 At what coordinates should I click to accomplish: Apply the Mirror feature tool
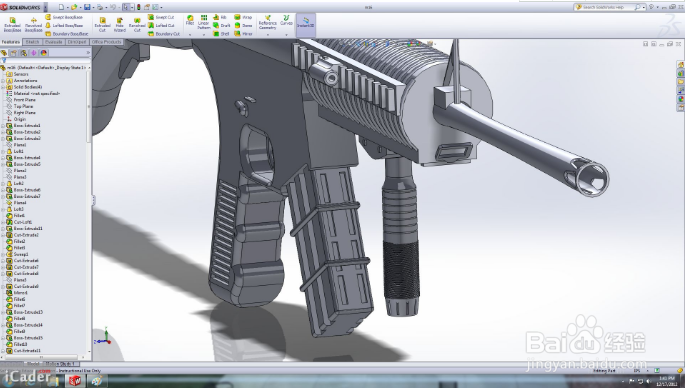243,34
